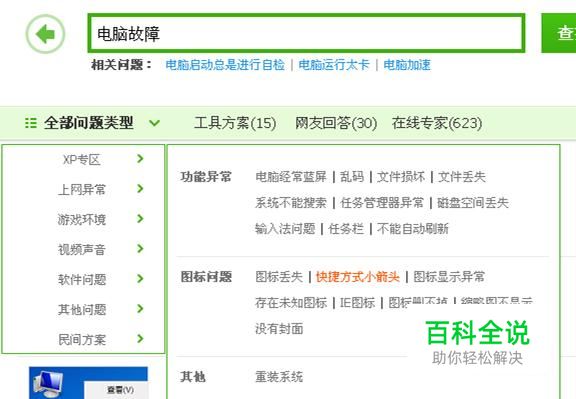Open the 任务管理器异常 problem link
Screen dimensions: 576x399
(x=382, y=203)
